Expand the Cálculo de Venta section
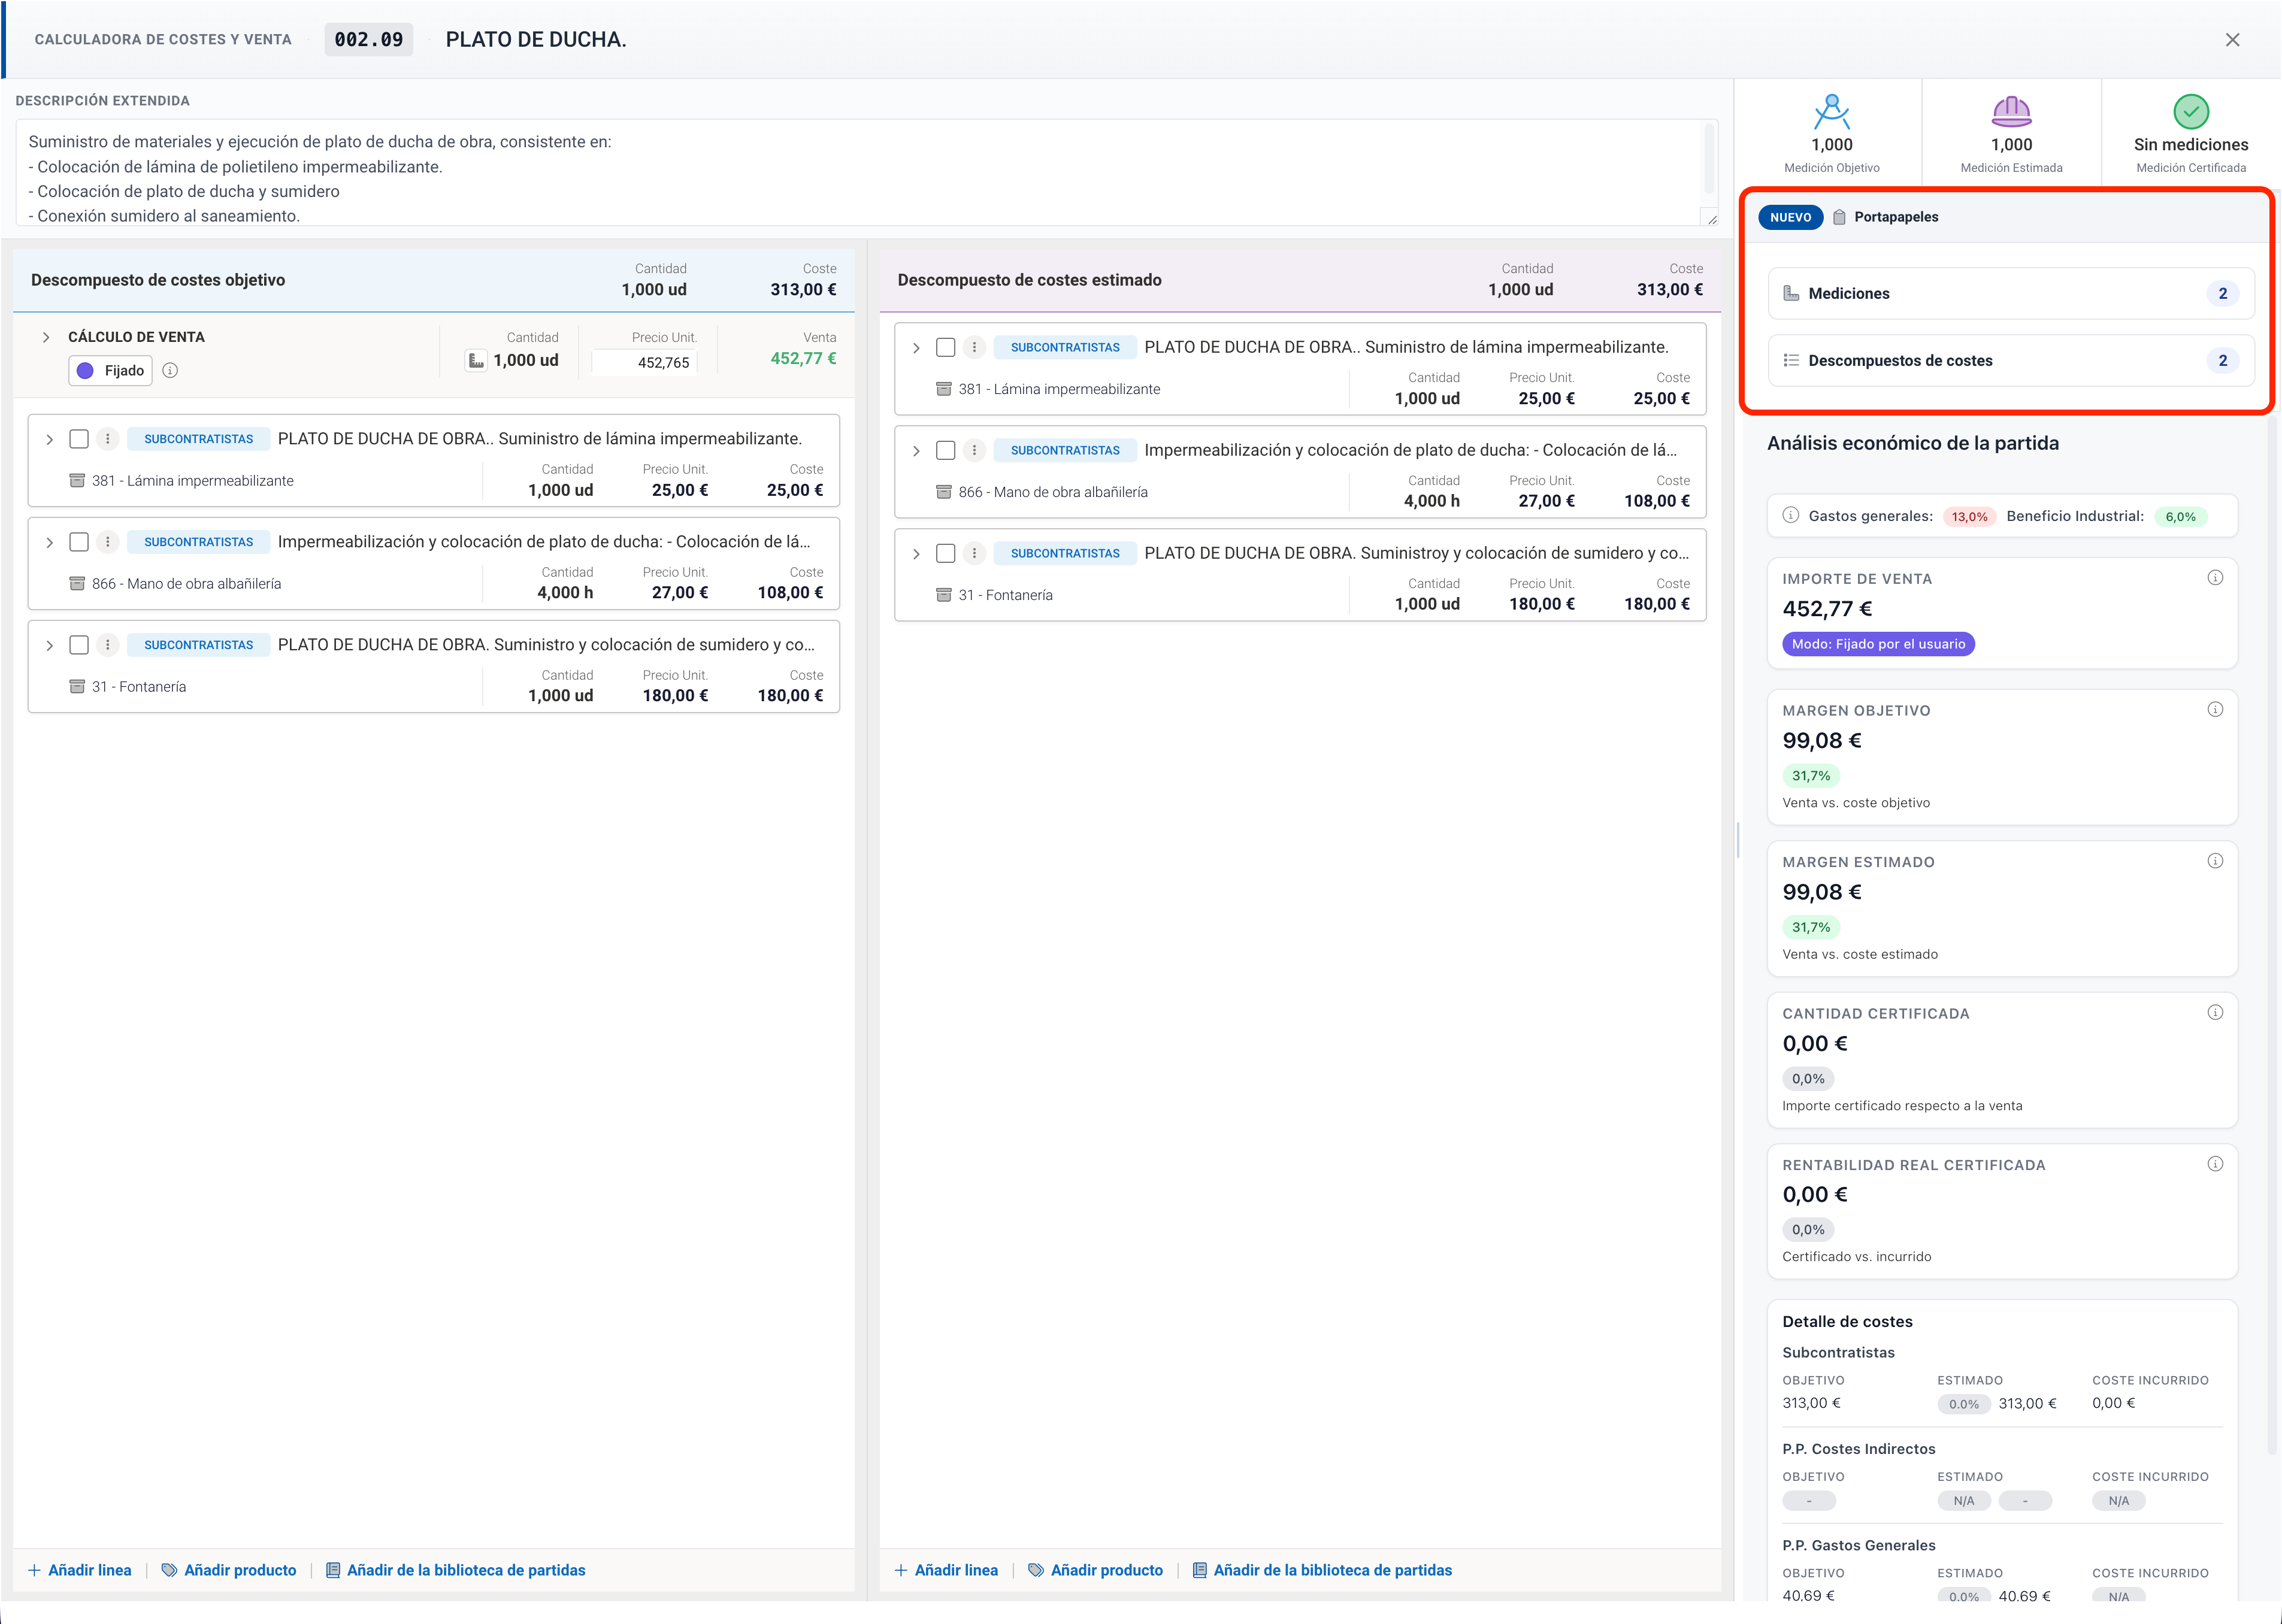Screen dimensions: 2282x1624 click(x=46, y=337)
